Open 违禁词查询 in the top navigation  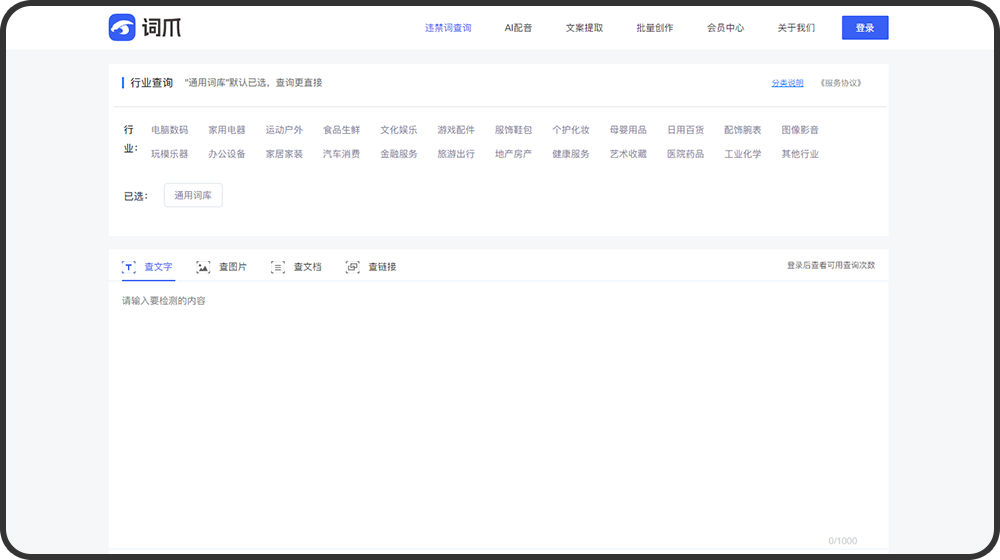coord(448,28)
